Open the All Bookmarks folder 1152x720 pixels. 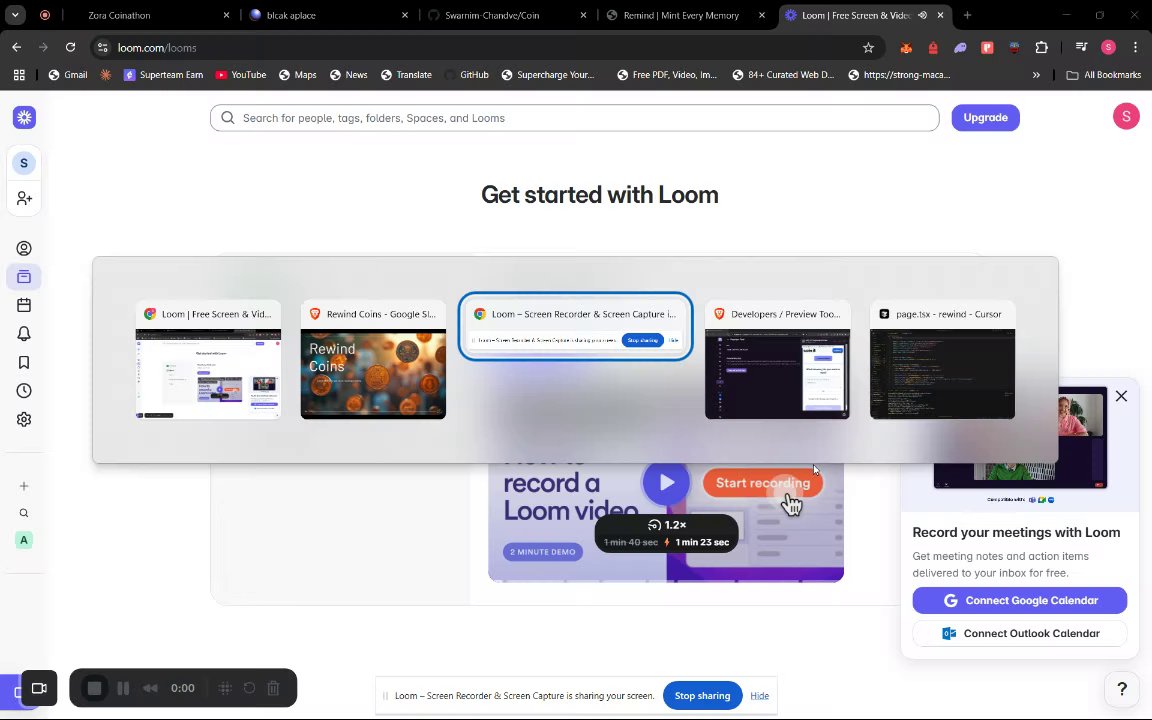[x=1104, y=75]
